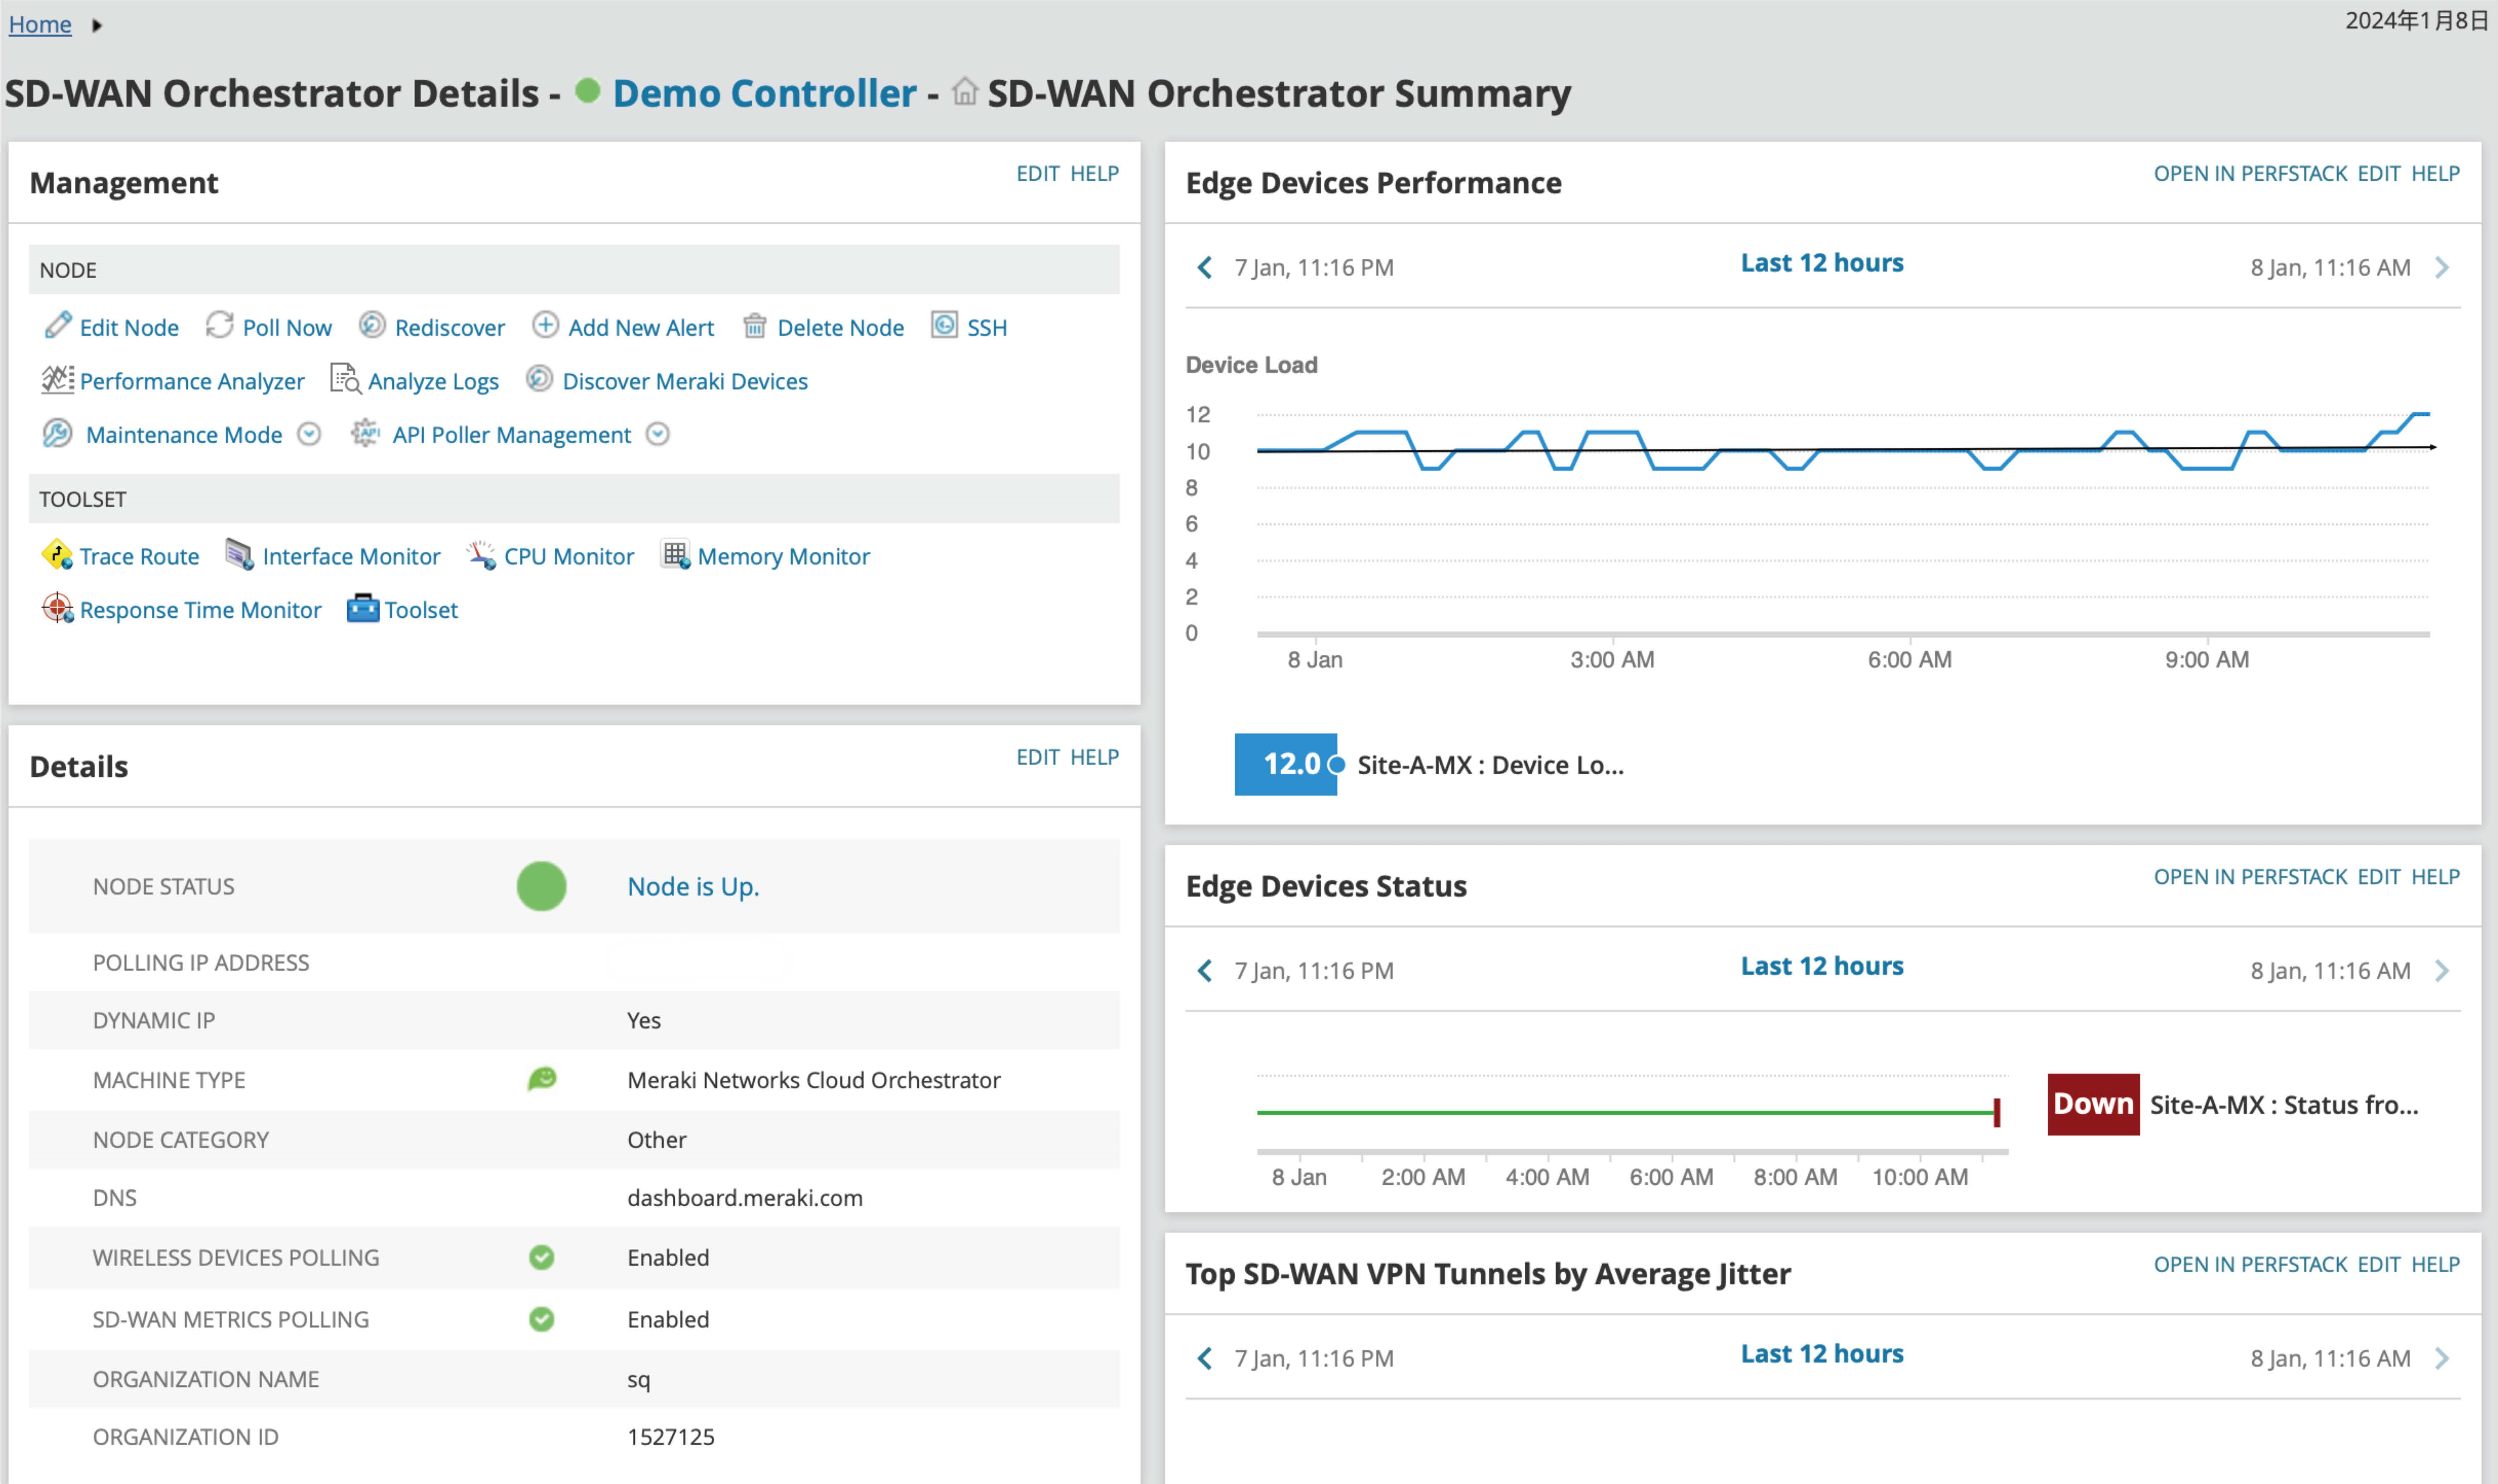Click EDIT in VPN Tunnels Jitter panel

tap(2378, 1265)
